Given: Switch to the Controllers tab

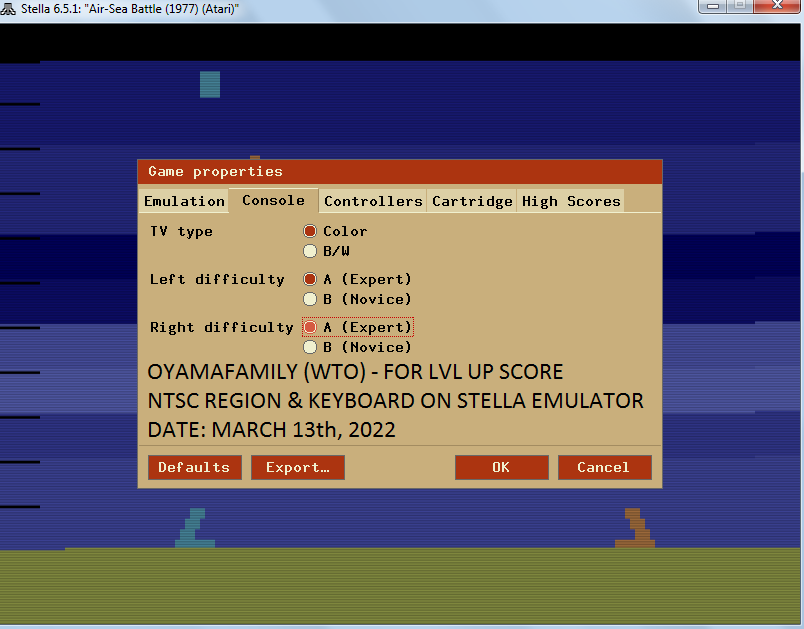Looking at the screenshot, I should 373,201.
